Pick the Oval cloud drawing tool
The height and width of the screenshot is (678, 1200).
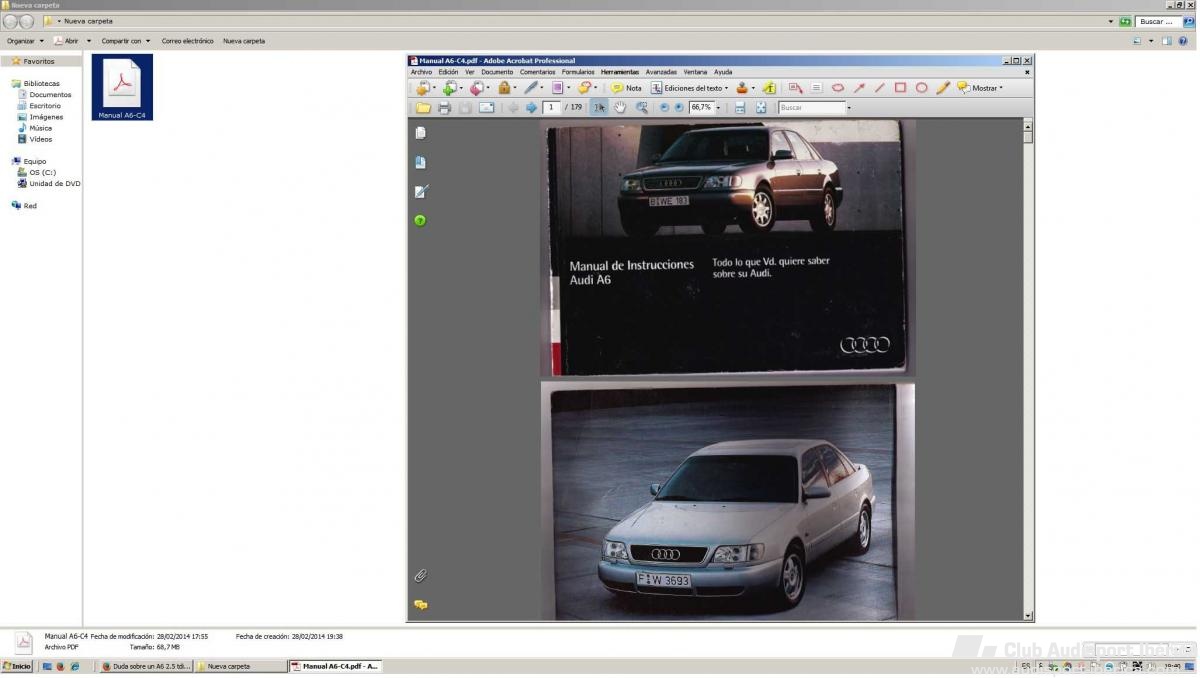coord(838,88)
